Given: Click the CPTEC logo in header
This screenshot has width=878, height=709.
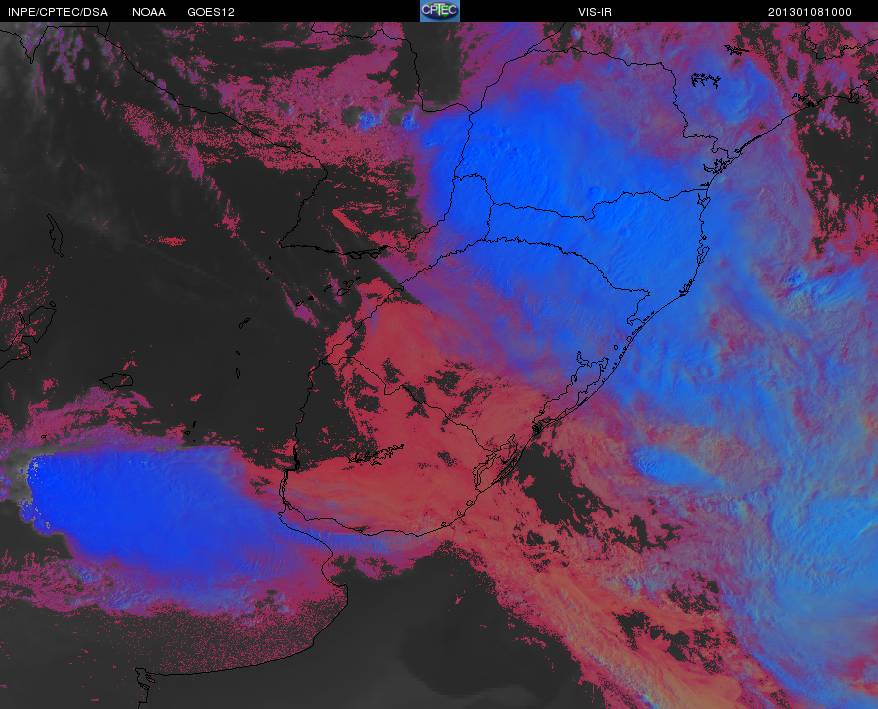Looking at the screenshot, I should coord(440,11).
